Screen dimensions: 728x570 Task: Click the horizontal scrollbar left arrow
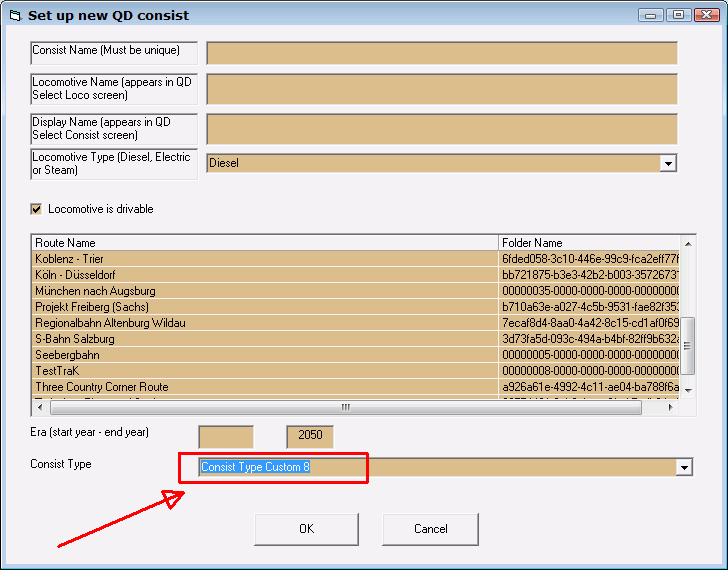click(x=40, y=408)
